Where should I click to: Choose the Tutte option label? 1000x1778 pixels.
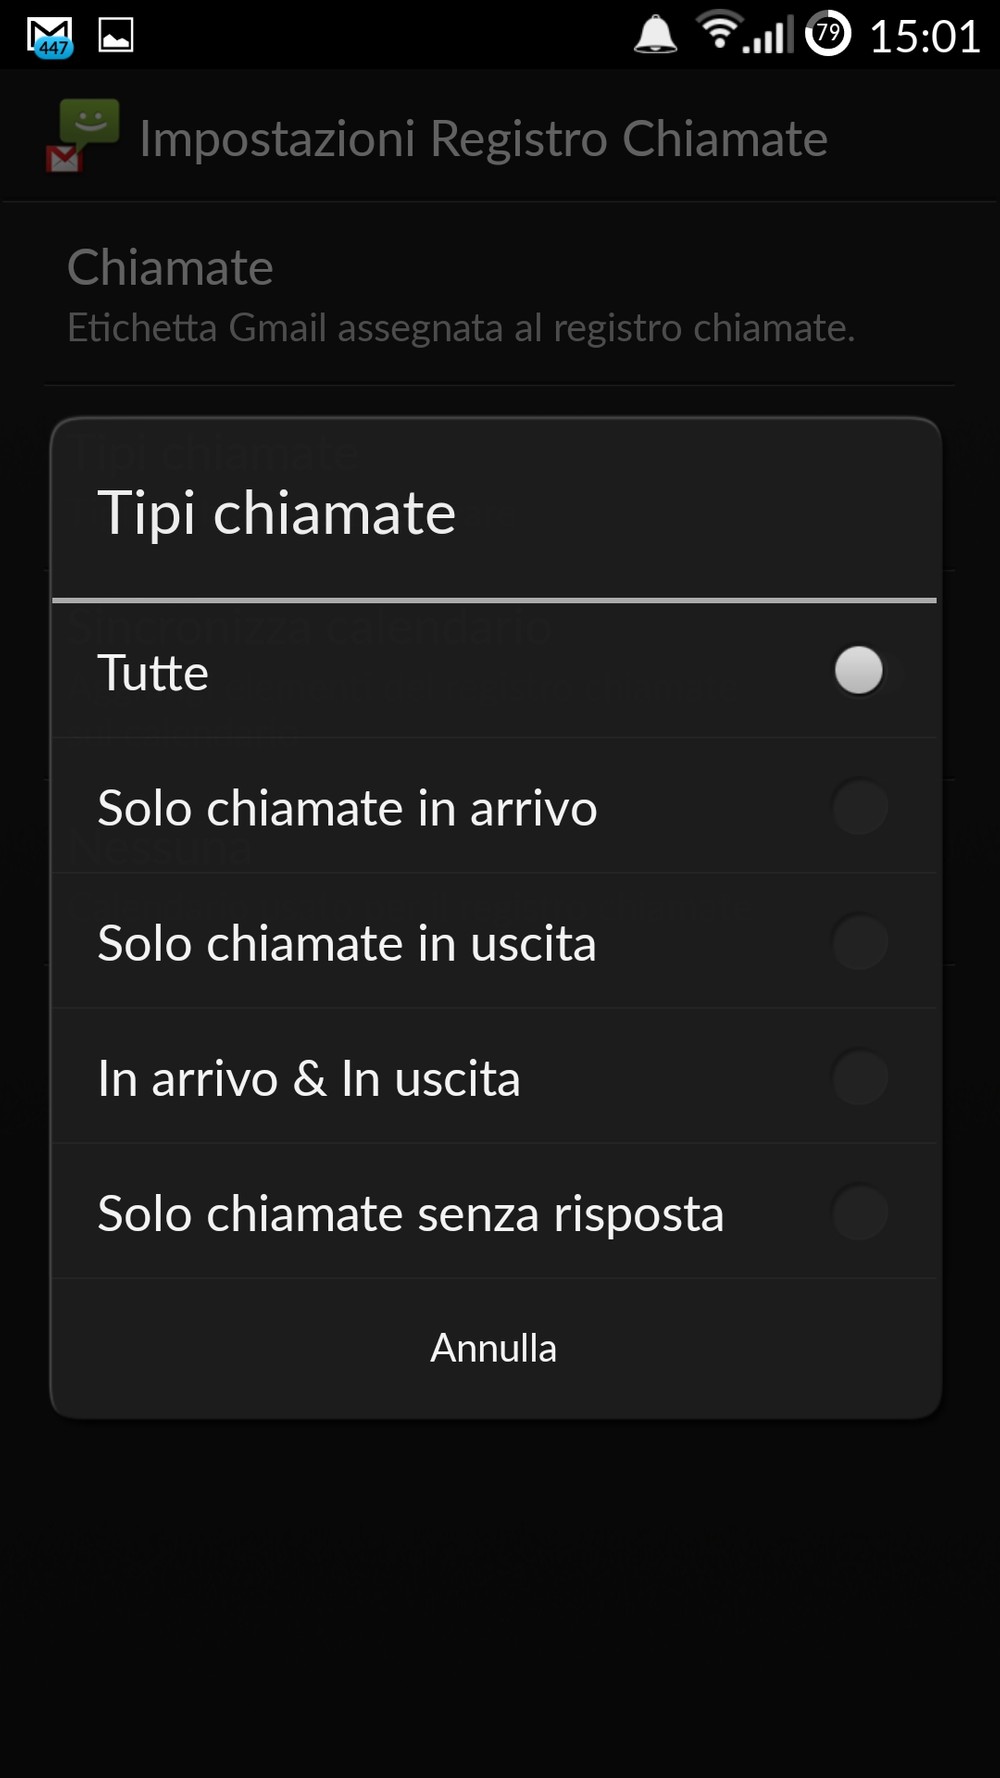coord(153,673)
